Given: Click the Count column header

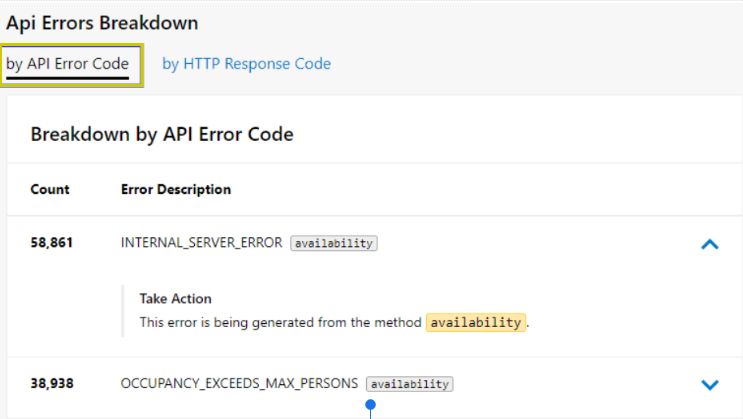Looking at the screenshot, I should tap(50, 189).
